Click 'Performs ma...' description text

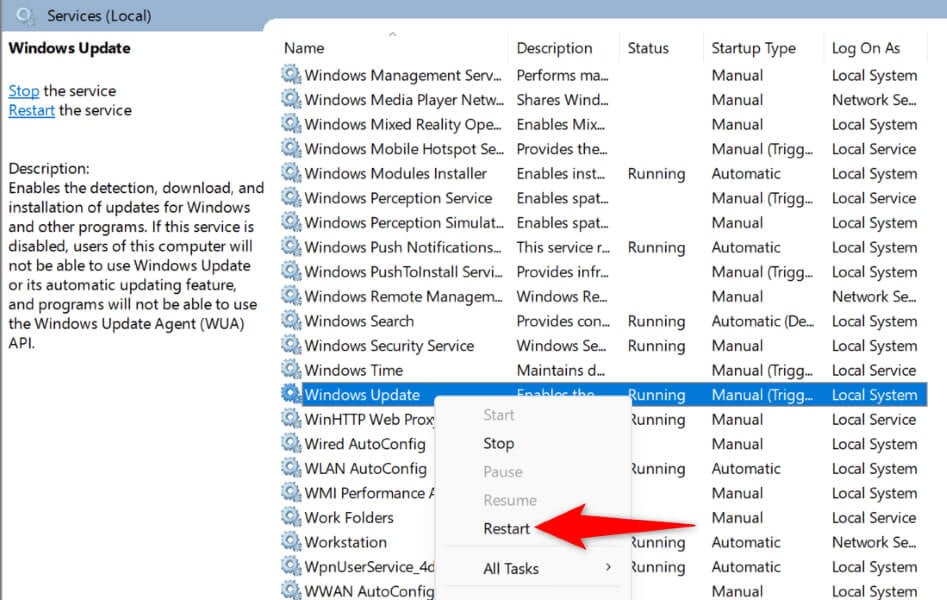click(562, 76)
